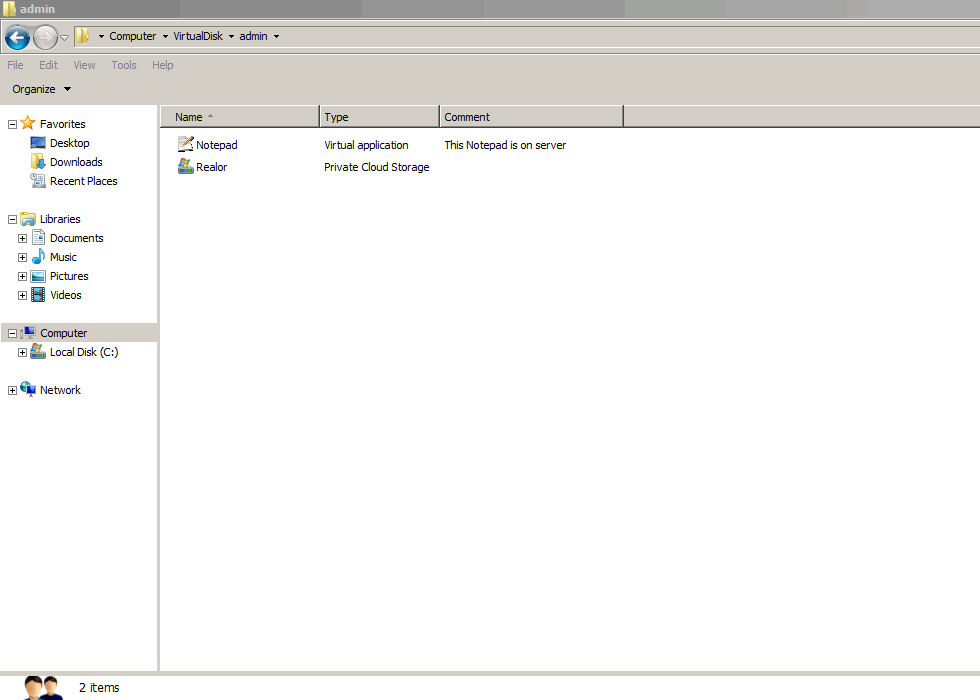The image size is (980, 700).
Task: Expand the Network tree node
Action: tap(12, 390)
